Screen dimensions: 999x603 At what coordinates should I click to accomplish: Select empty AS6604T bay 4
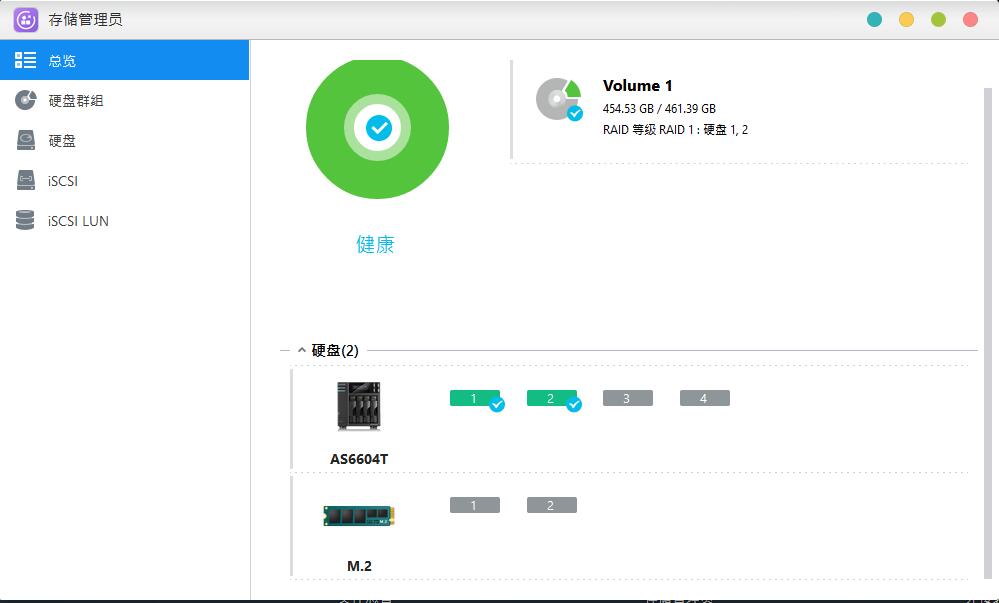705,398
